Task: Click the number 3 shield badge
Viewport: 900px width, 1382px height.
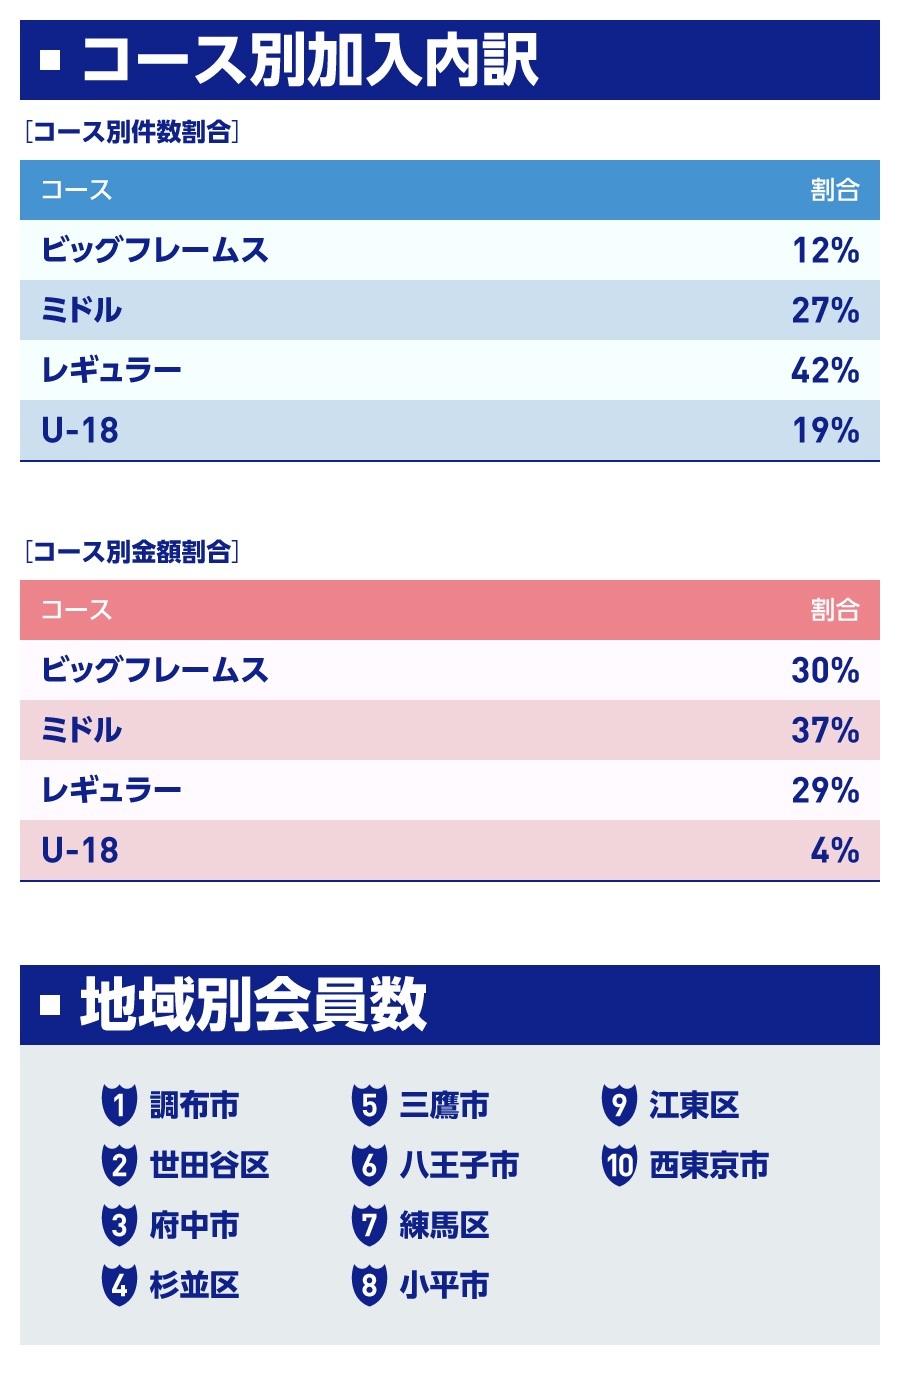Action: coord(119,1225)
